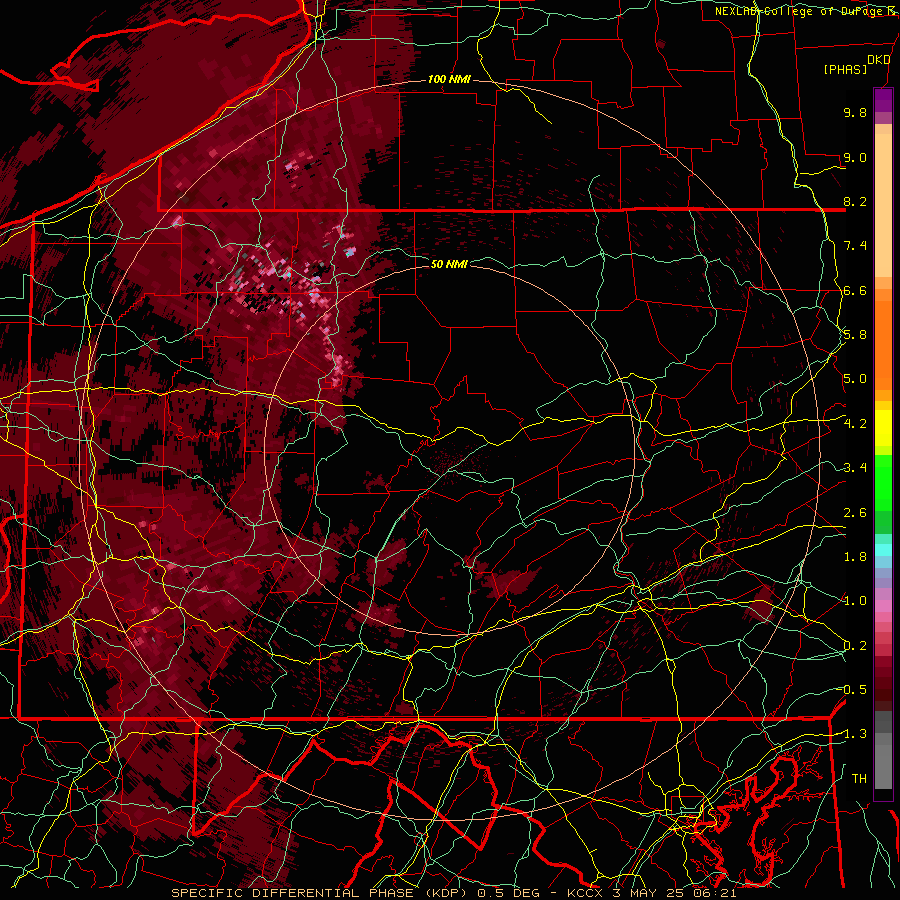Click the "[PHAS]" units label
The image size is (900, 900).
click(845, 69)
